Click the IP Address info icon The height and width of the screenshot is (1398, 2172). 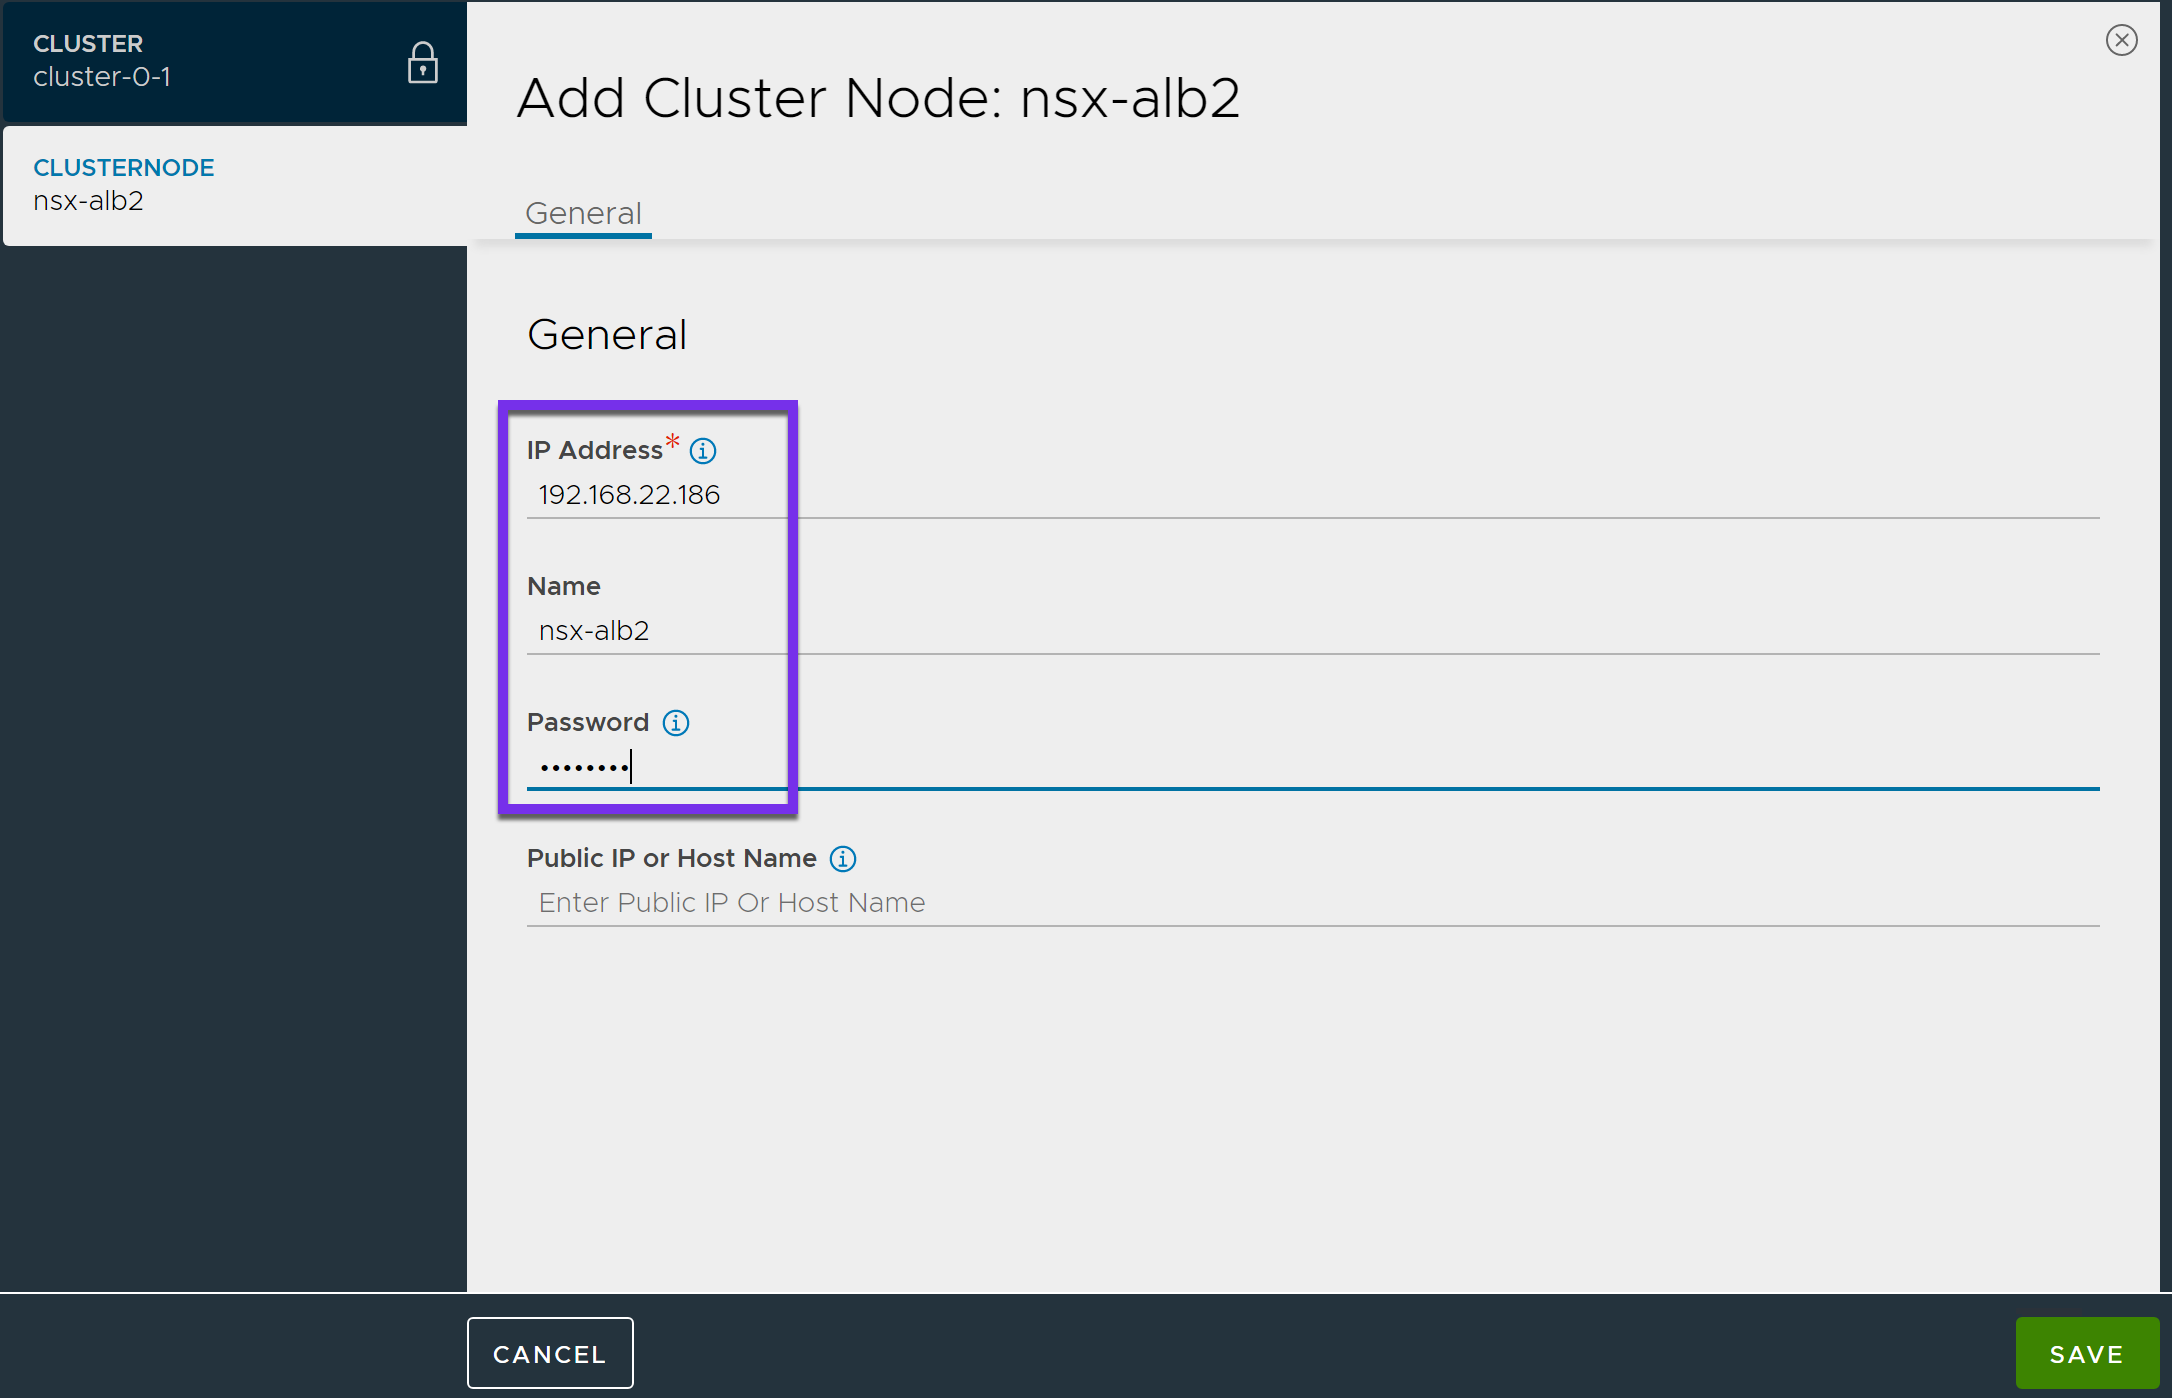[703, 451]
